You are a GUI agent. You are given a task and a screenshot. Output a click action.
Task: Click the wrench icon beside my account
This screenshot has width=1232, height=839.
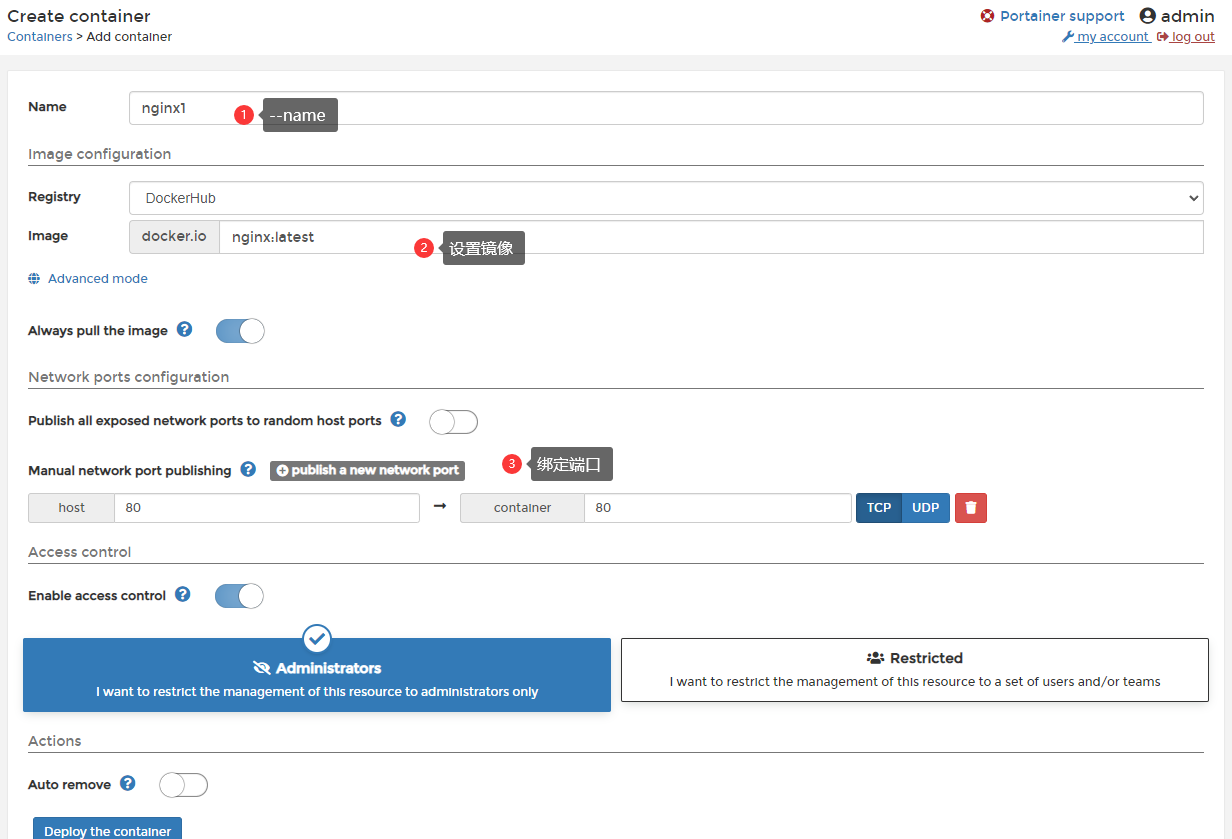coord(1067,37)
